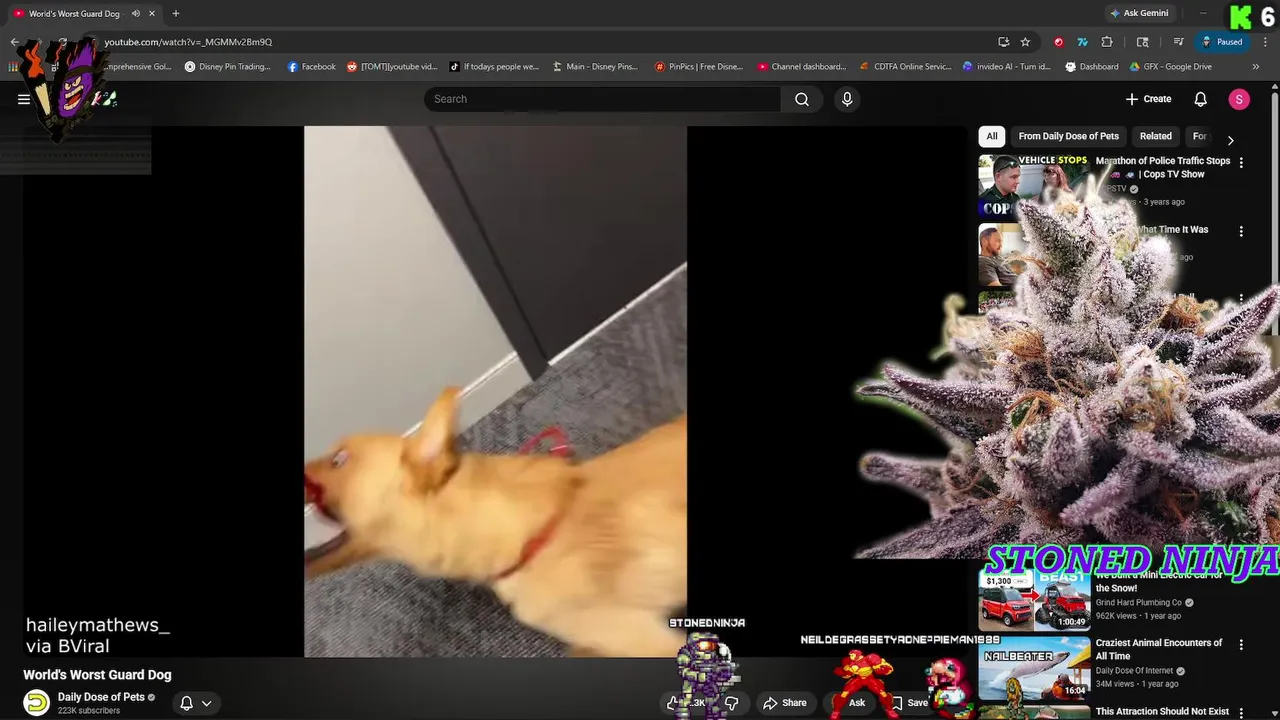Go back with the browser back arrow
The width and height of the screenshot is (1280, 720).
coord(14,42)
